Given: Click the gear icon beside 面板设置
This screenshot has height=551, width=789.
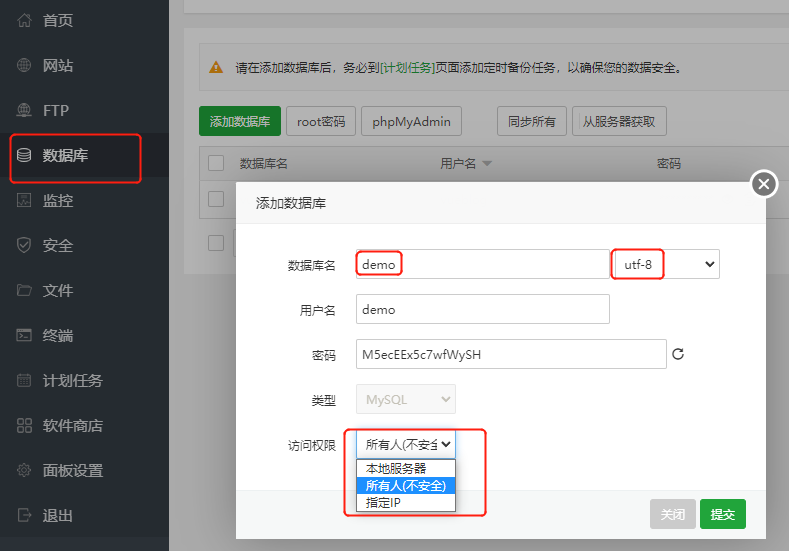Looking at the screenshot, I should tap(24, 470).
